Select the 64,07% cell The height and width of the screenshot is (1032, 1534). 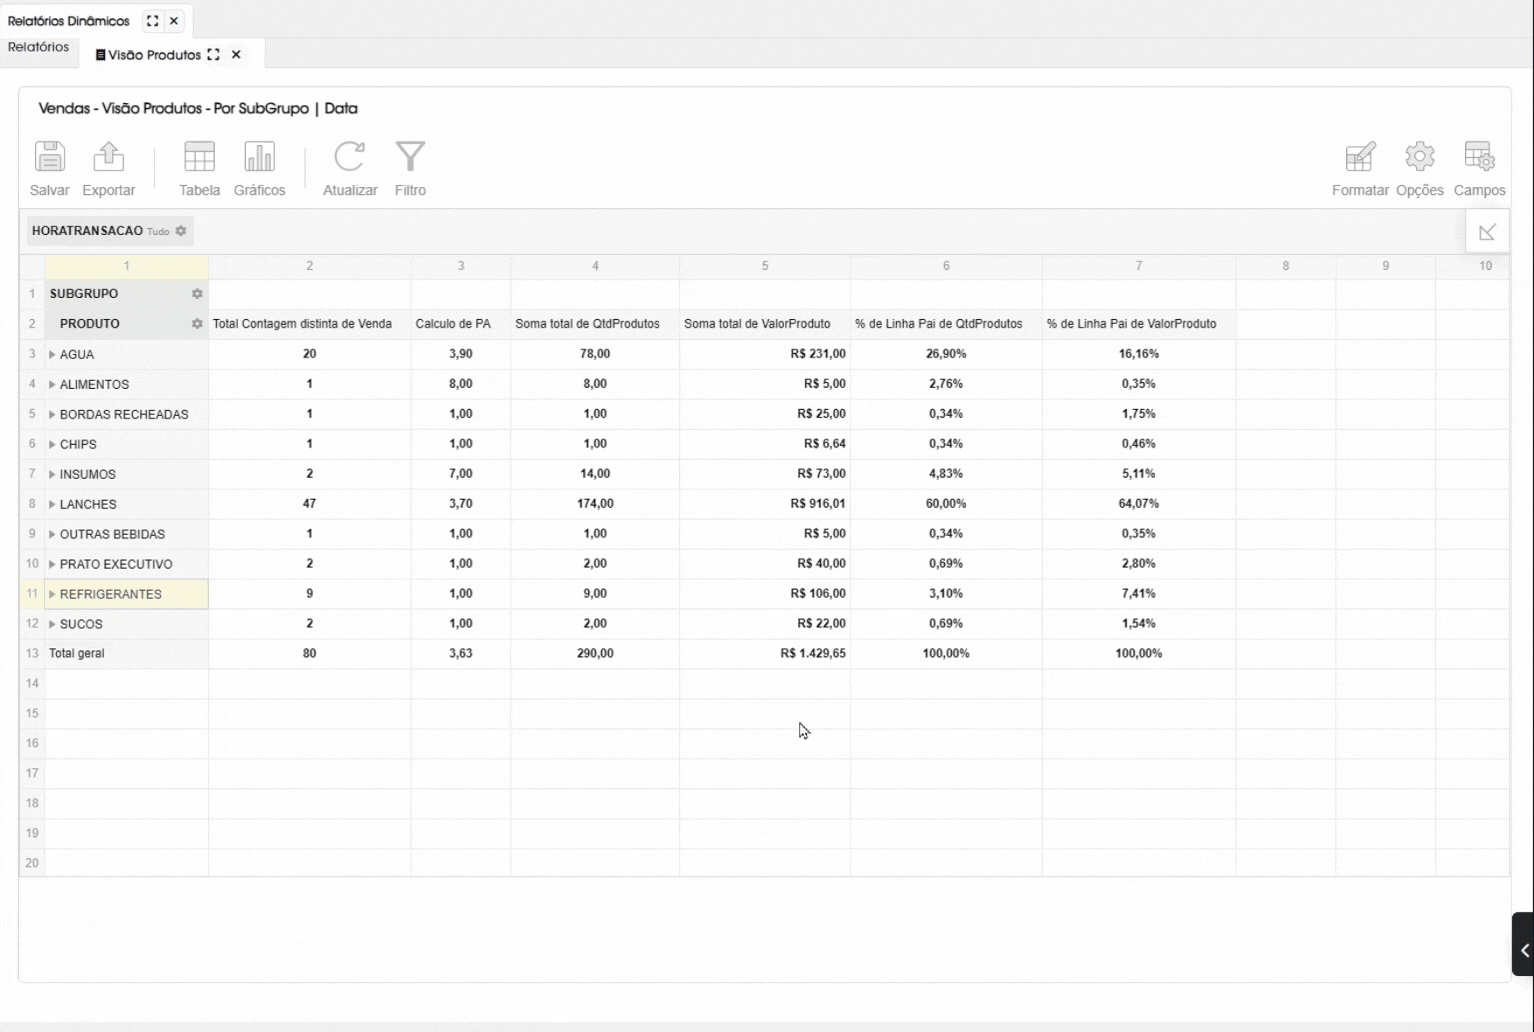coord(1139,504)
